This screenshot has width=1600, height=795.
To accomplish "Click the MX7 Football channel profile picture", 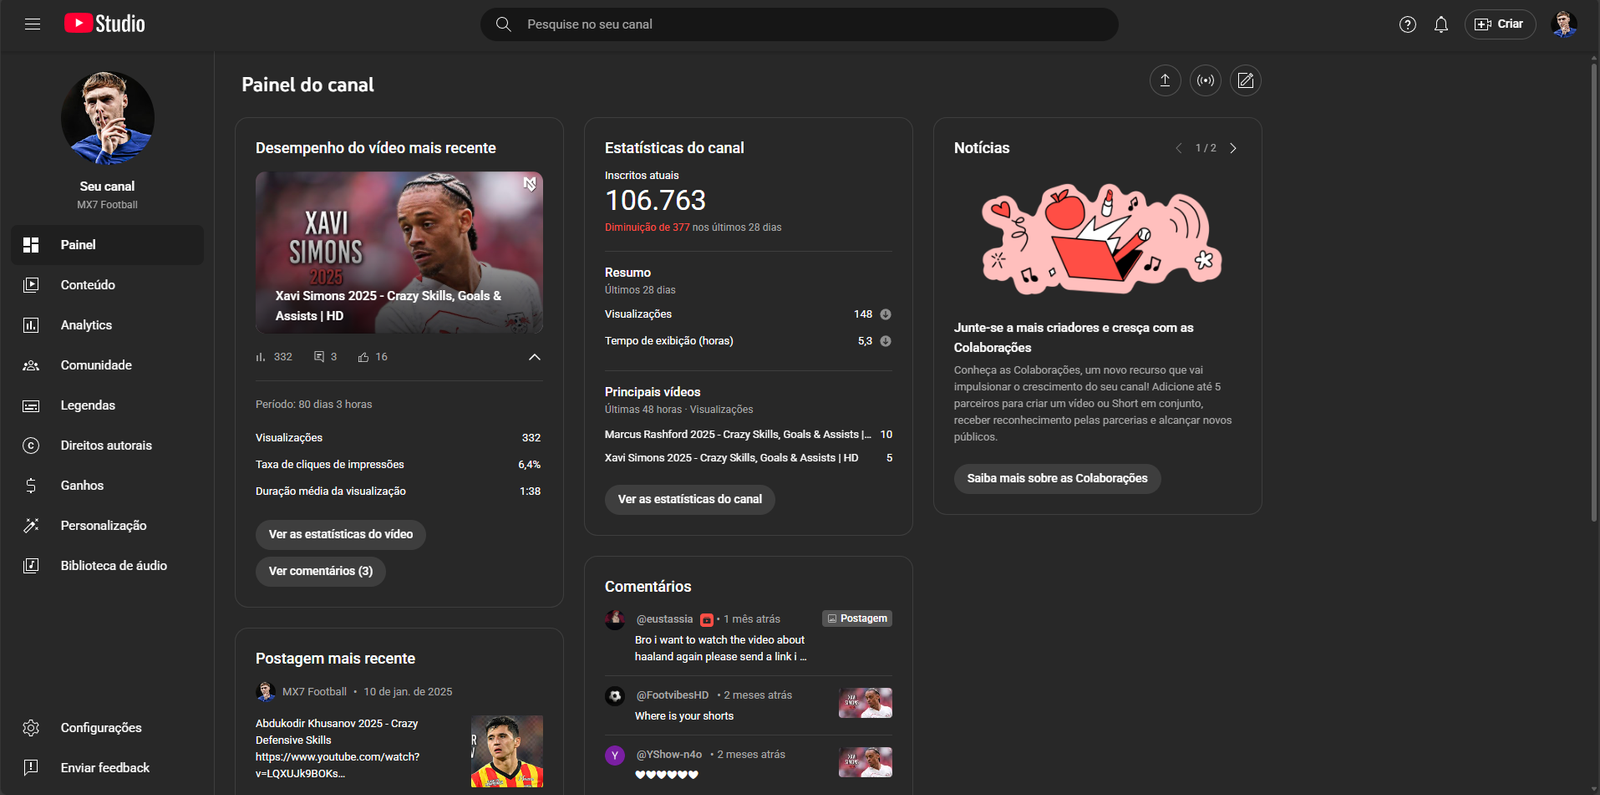I will tap(107, 118).
